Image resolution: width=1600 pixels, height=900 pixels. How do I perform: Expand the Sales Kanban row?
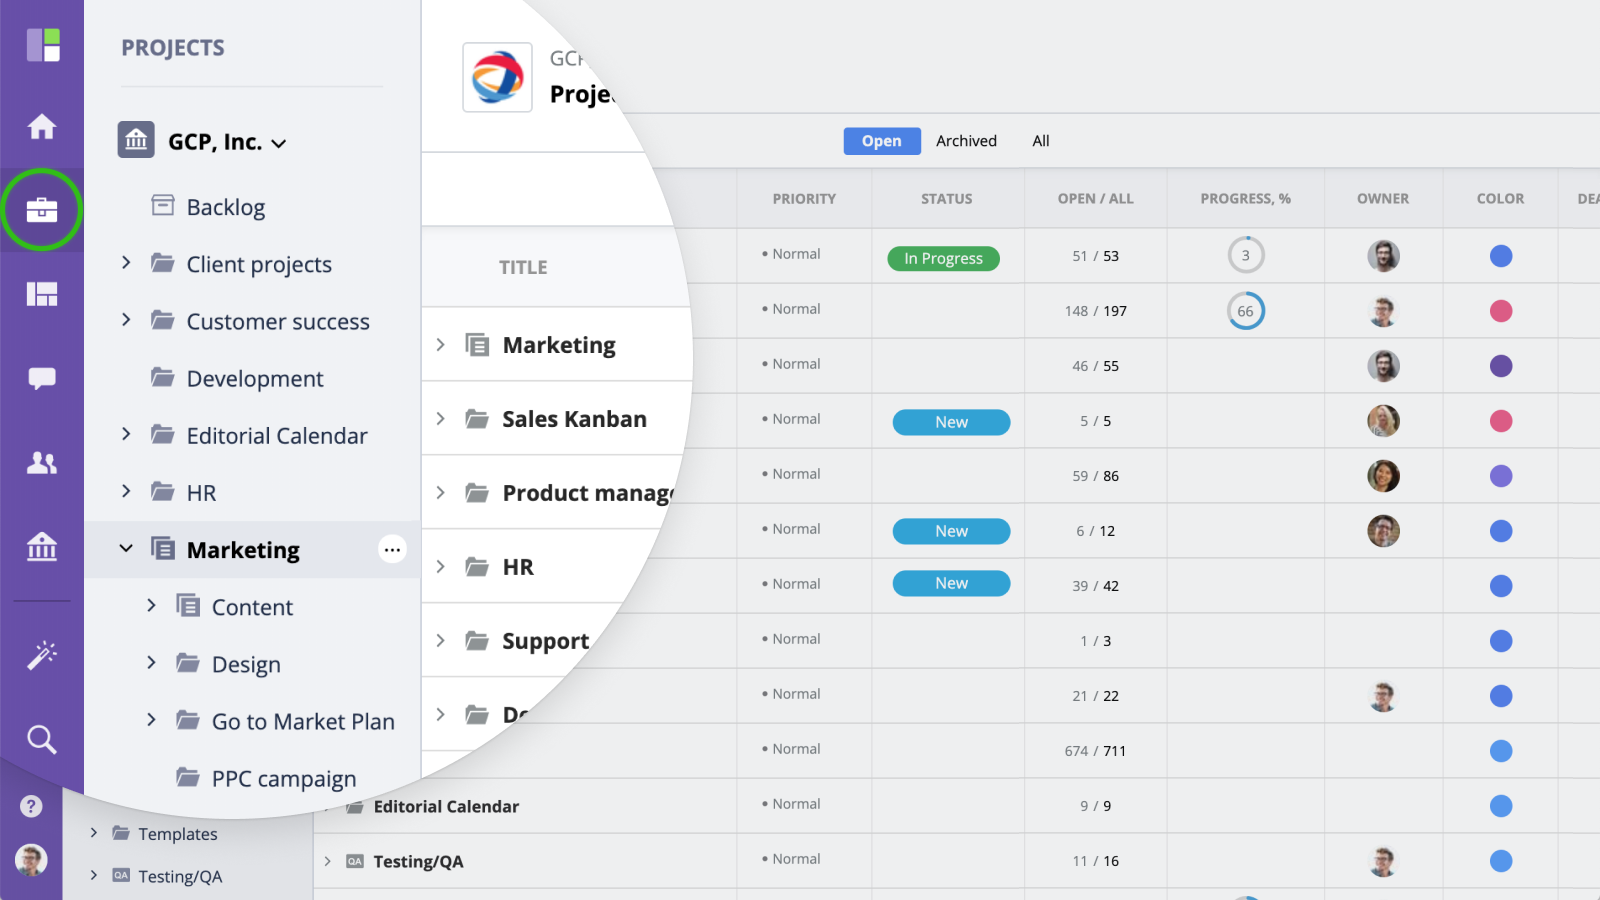pyautogui.click(x=440, y=419)
